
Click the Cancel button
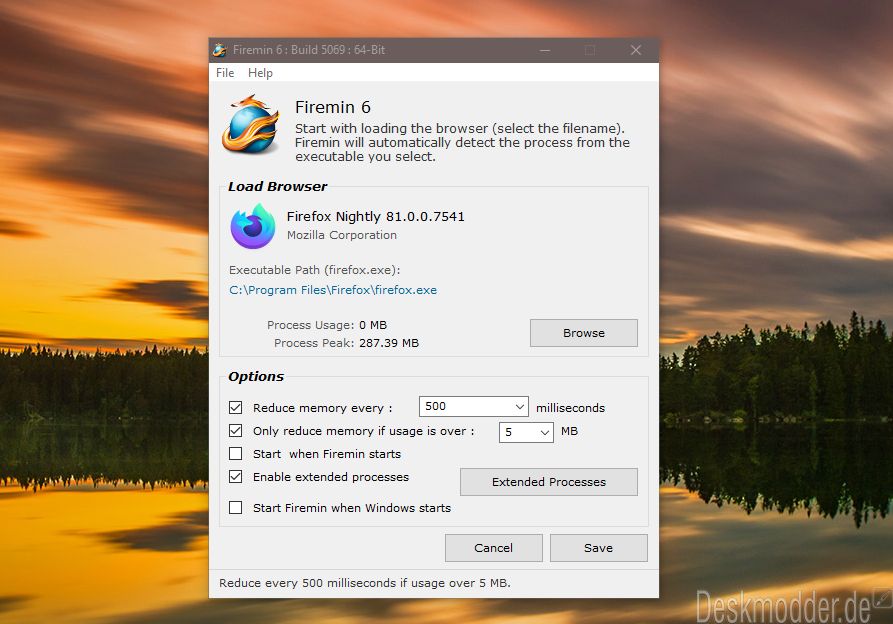494,548
